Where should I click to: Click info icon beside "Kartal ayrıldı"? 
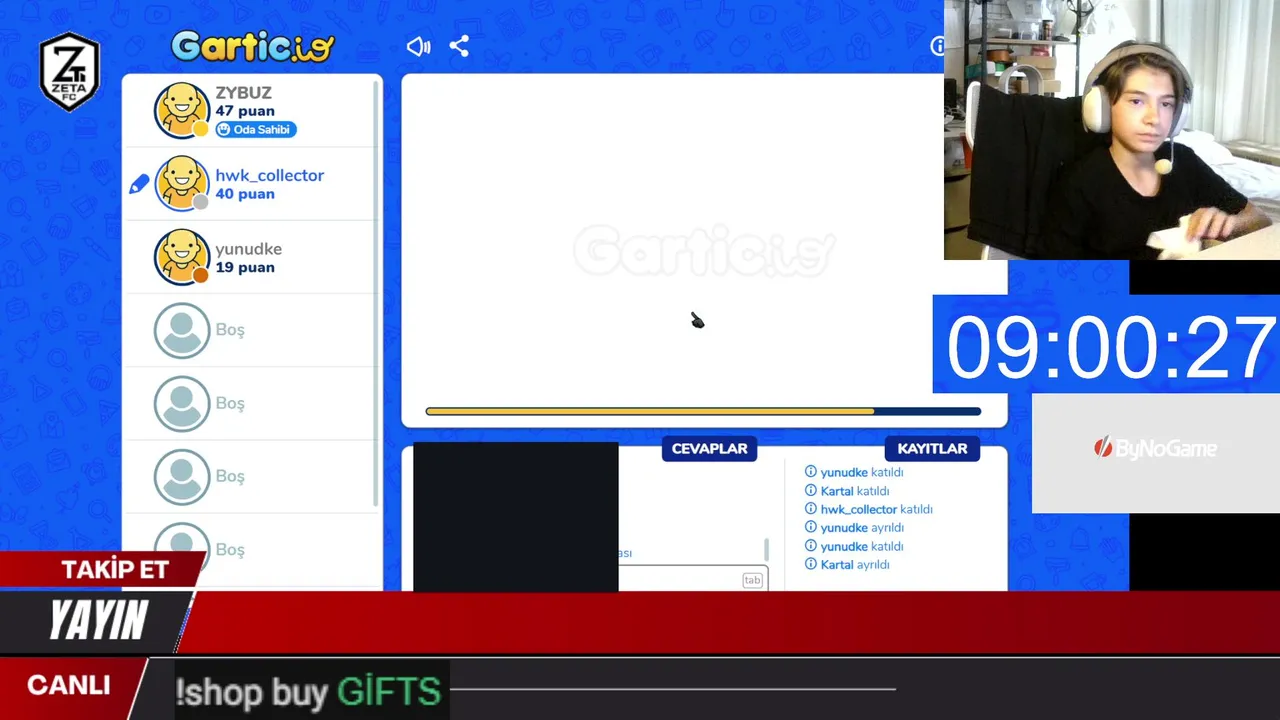pyautogui.click(x=811, y=565)
